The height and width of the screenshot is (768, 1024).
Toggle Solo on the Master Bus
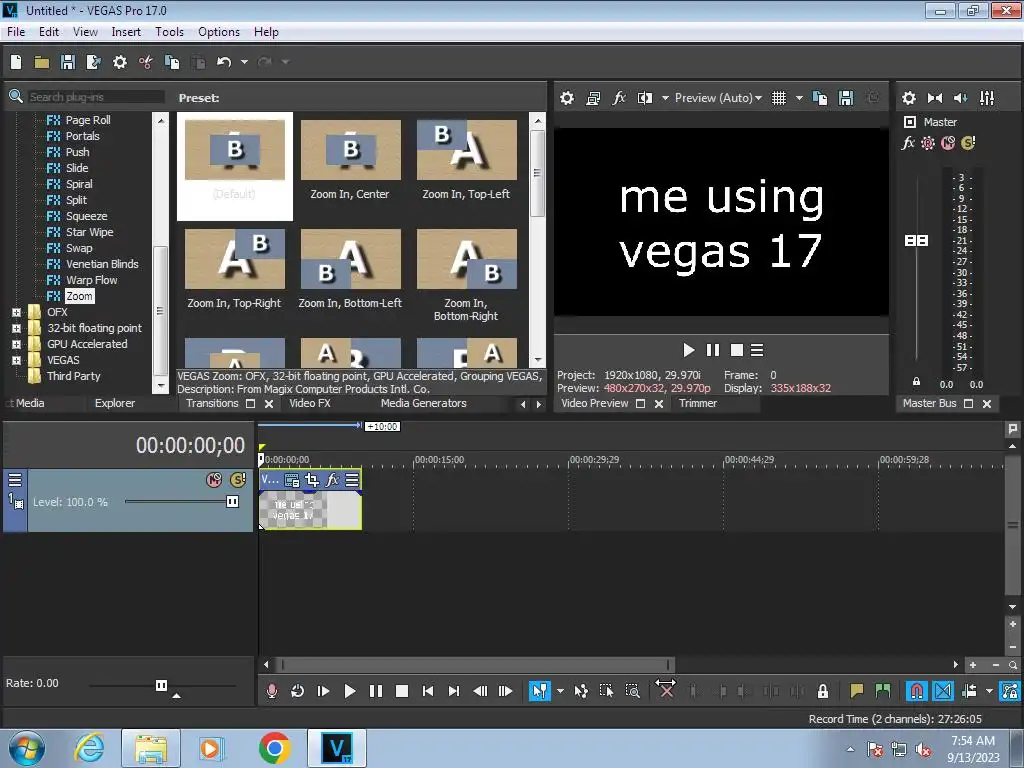pos(968,143)
